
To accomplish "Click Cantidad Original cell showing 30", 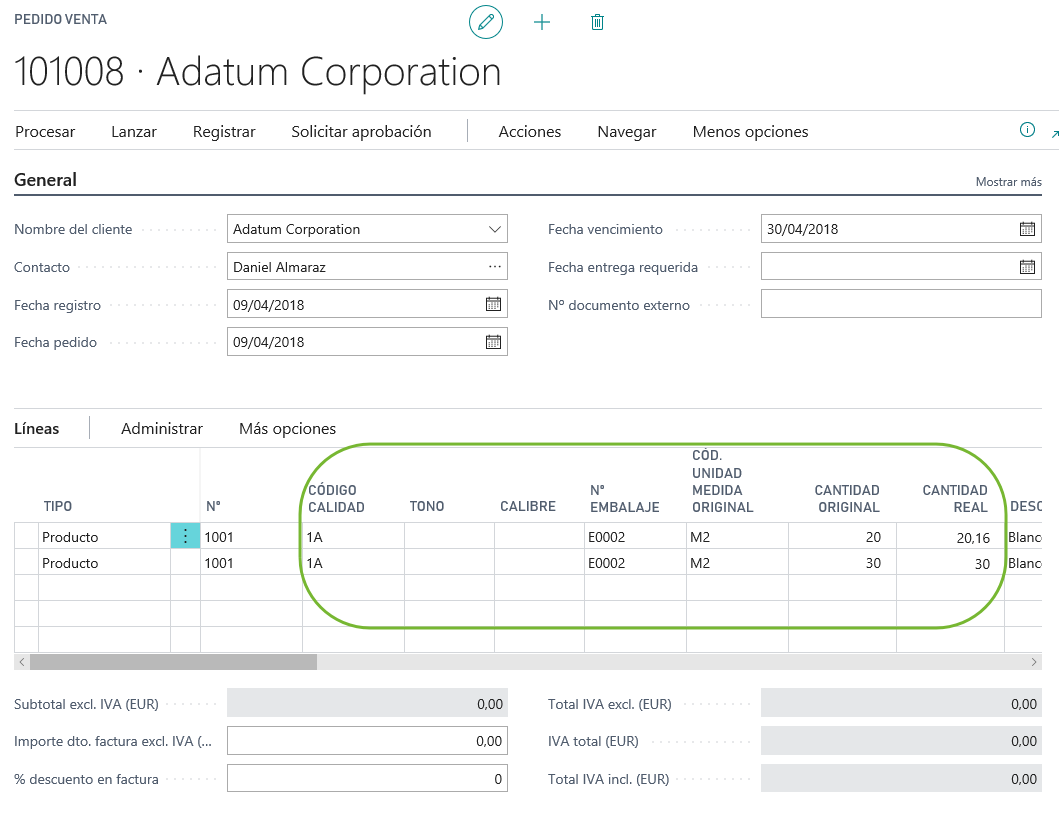I will point(842,563).
